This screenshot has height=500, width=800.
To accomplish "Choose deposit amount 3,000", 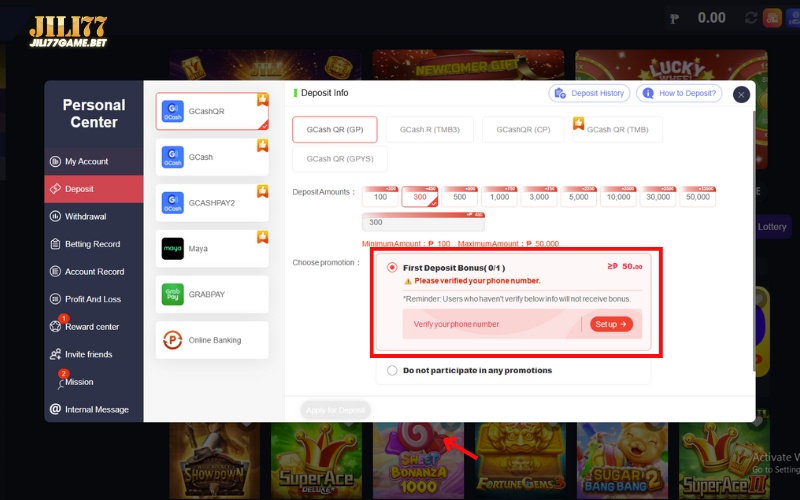I will 539,197.
